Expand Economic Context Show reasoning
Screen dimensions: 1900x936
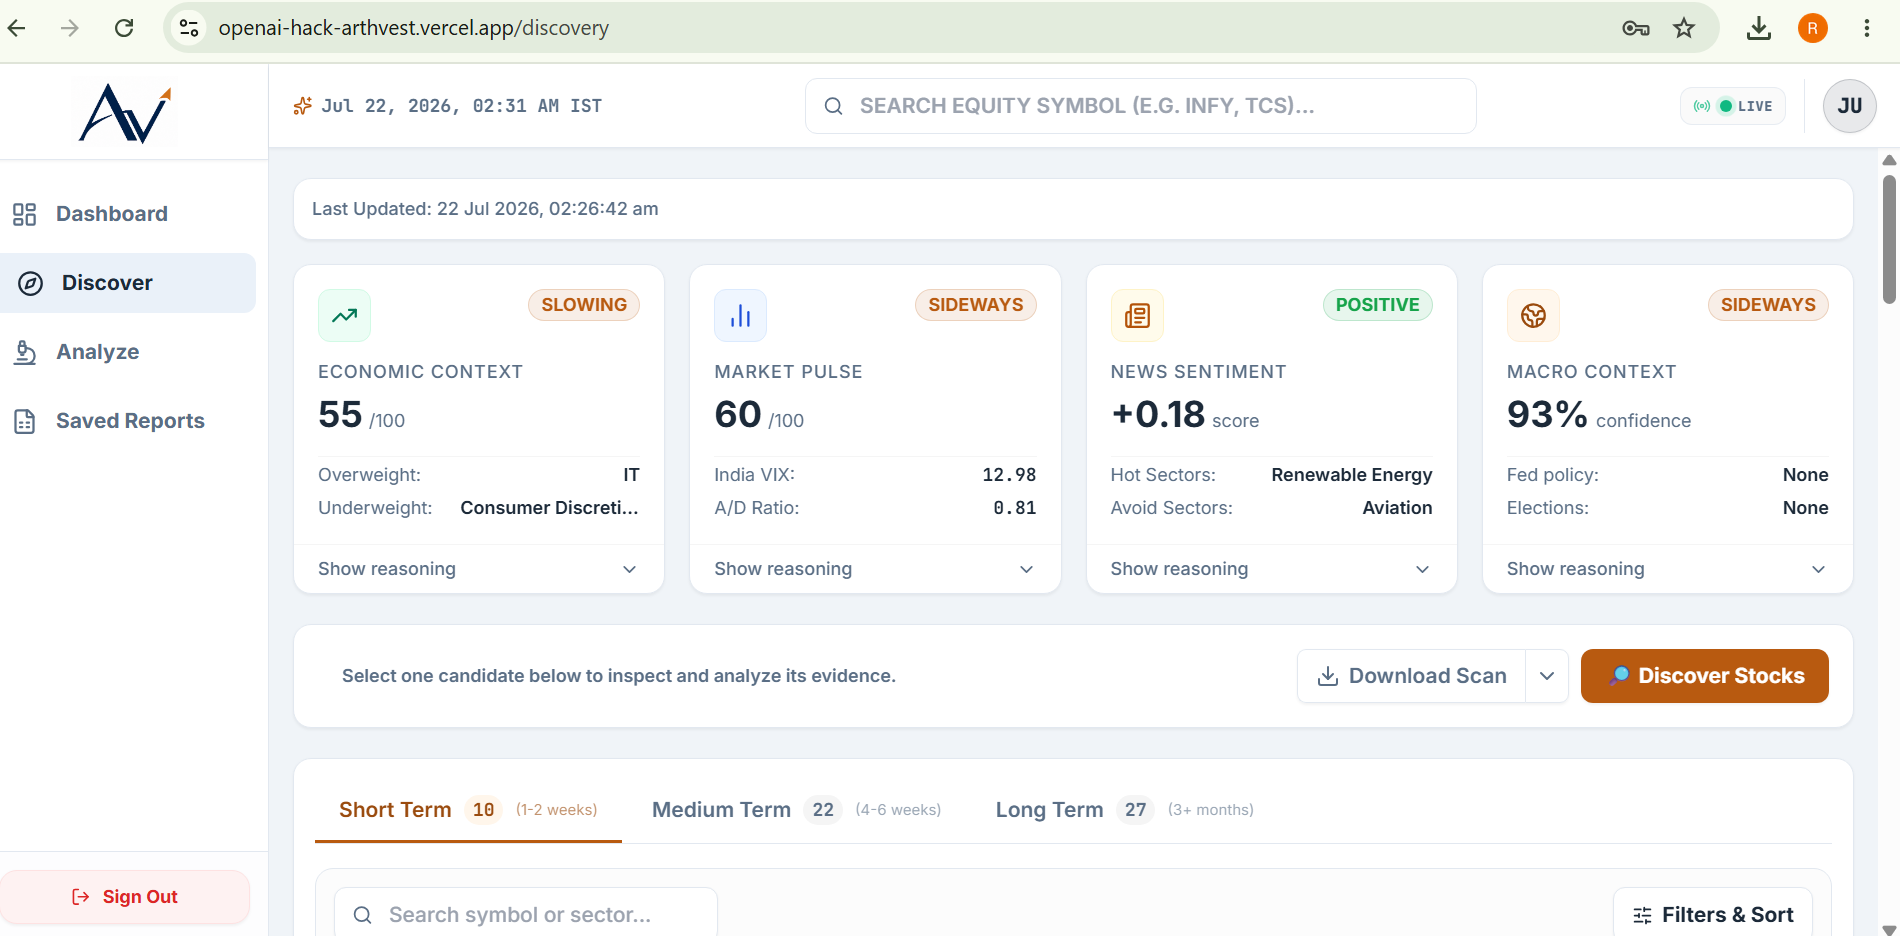tap(478, 569)
